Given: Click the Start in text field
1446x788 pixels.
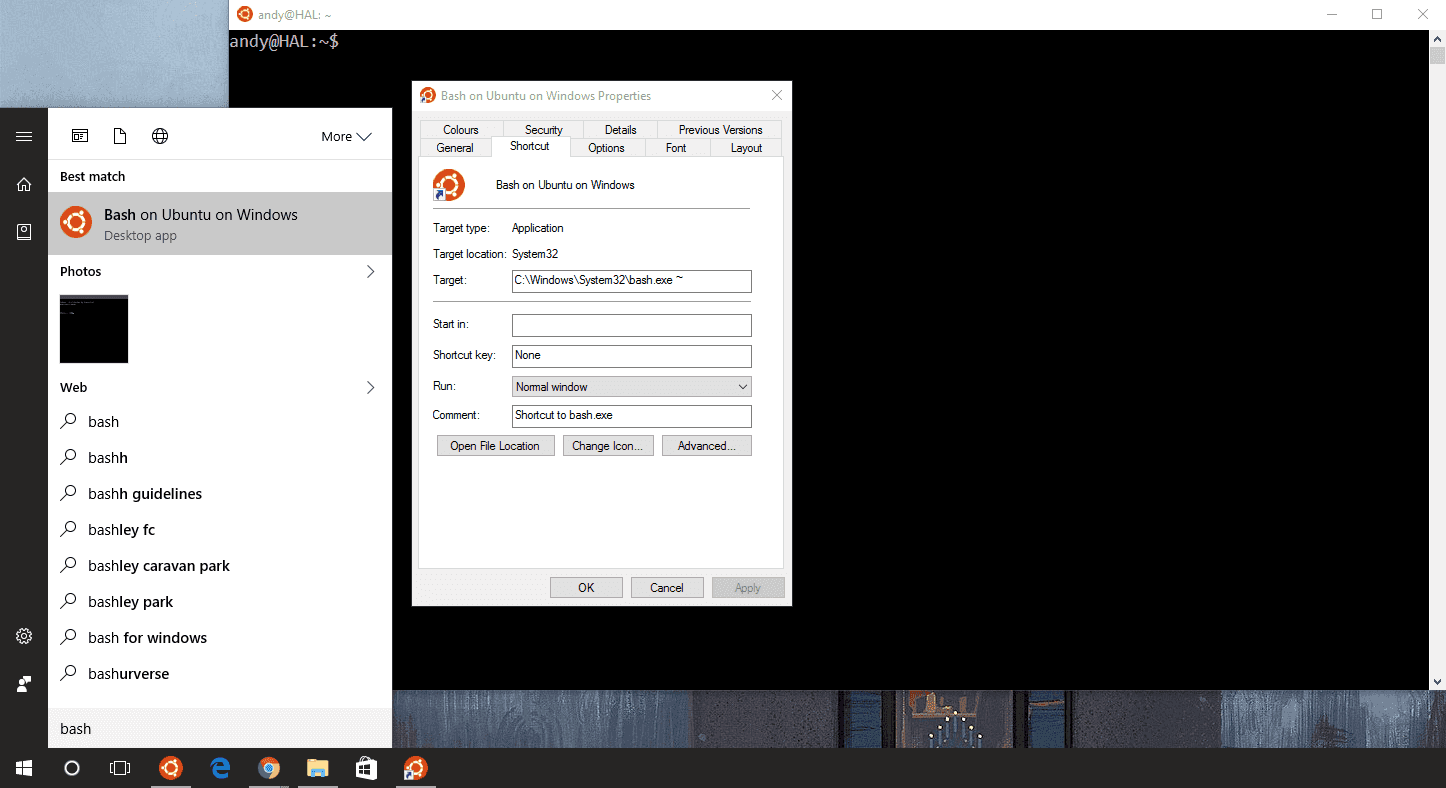Looking at the screenshot, I should pyautogui.click(x=631, y=325).
